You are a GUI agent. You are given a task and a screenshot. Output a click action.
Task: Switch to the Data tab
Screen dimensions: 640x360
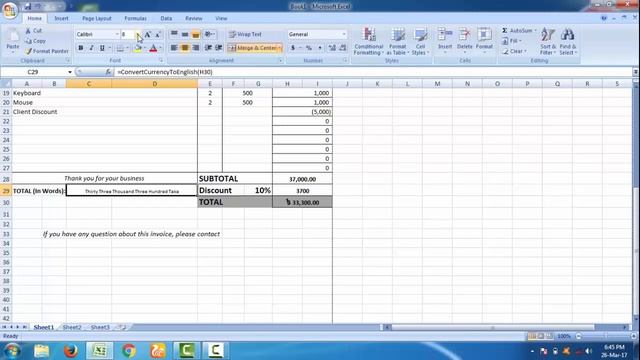tap(166, 18)
